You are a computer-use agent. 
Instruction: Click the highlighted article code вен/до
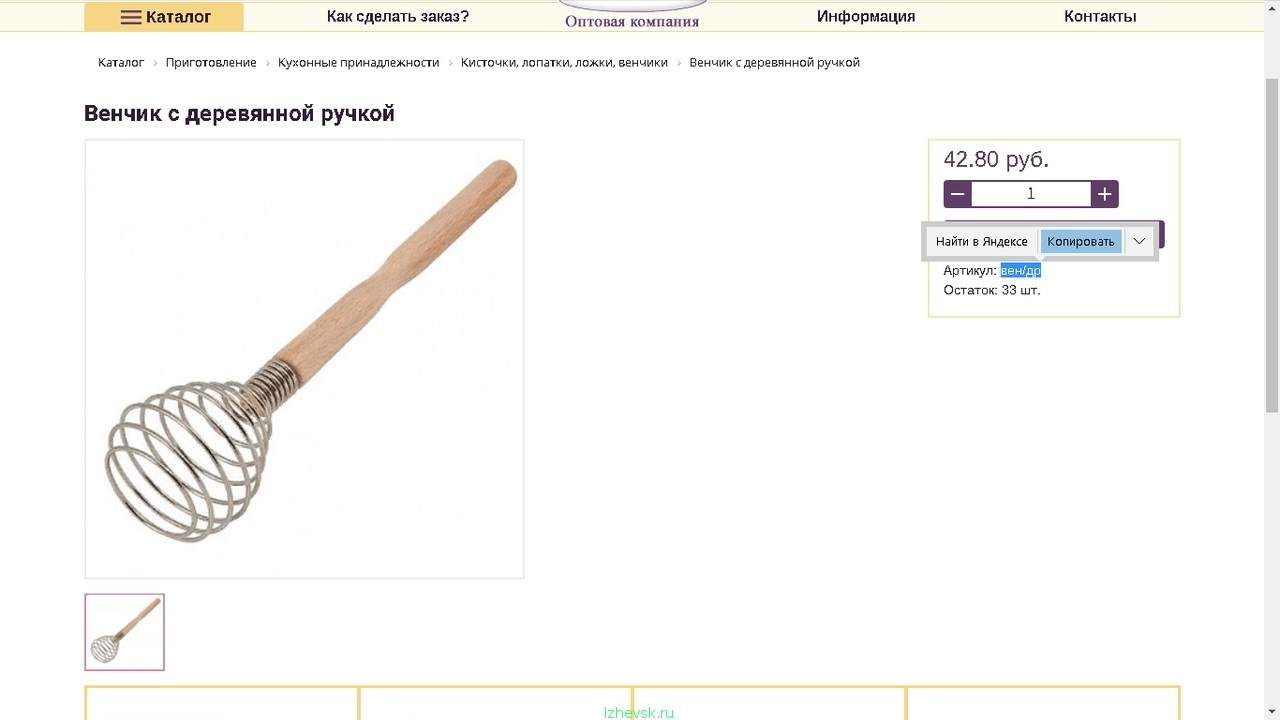(1021, 270)
